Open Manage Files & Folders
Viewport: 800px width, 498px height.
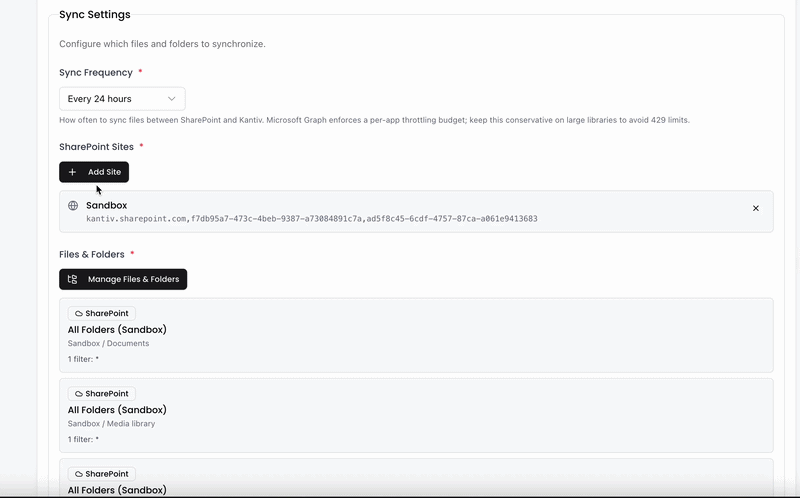pos(123,279)
